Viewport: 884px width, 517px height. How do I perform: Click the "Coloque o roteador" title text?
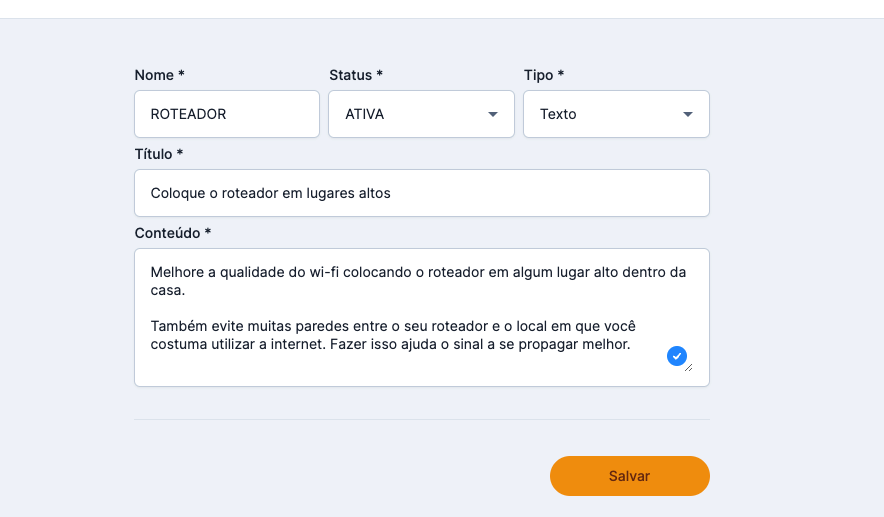click(270, 193)
